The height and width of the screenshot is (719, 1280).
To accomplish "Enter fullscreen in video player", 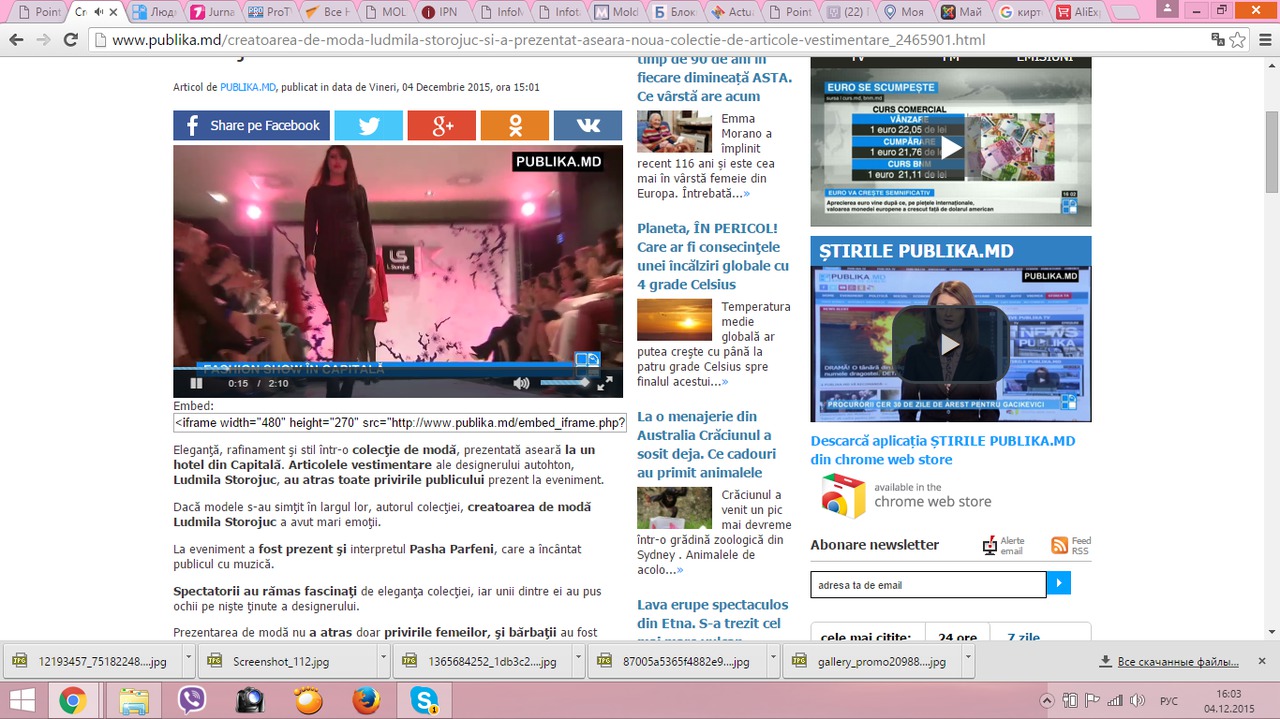I will [605, 383].
